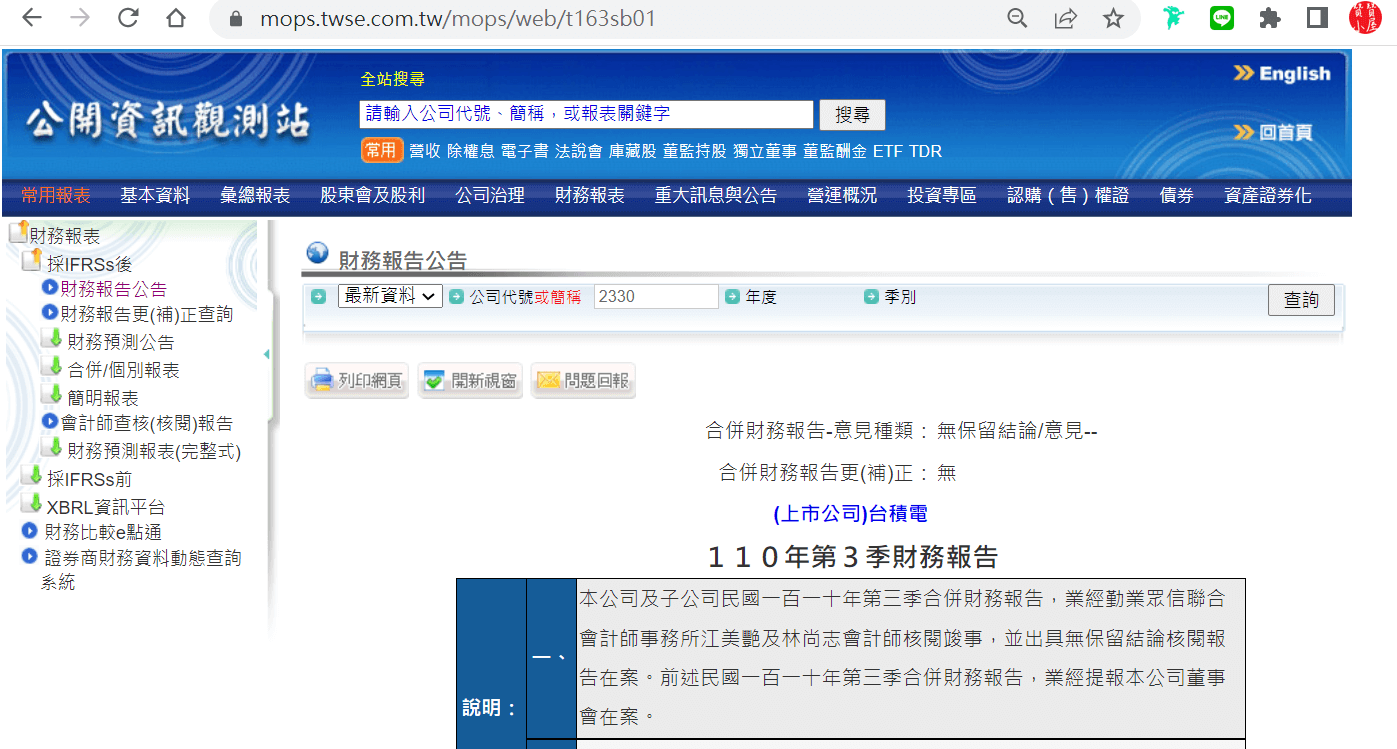Image resolution: width=1397 pixels, height=749 pixels.
Task: Bookmark this page with the star icon
Action: (x=1113, y=19)
